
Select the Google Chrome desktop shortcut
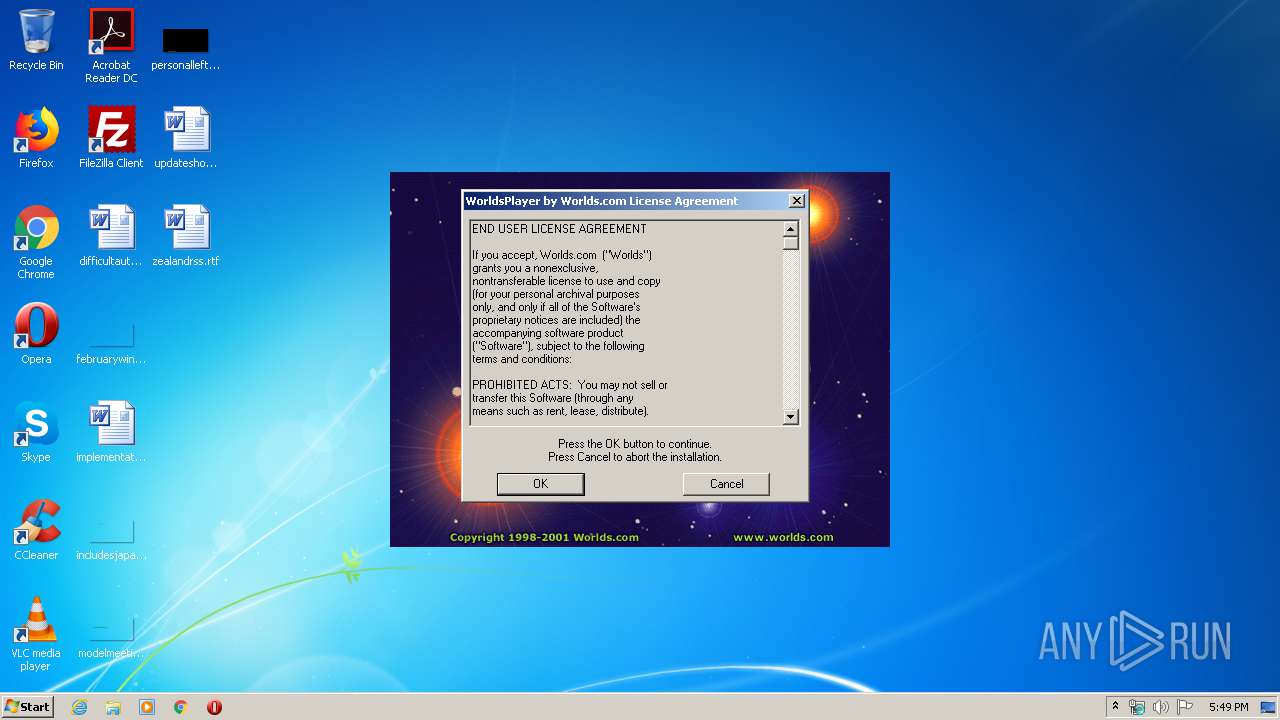tap(36, 243)
